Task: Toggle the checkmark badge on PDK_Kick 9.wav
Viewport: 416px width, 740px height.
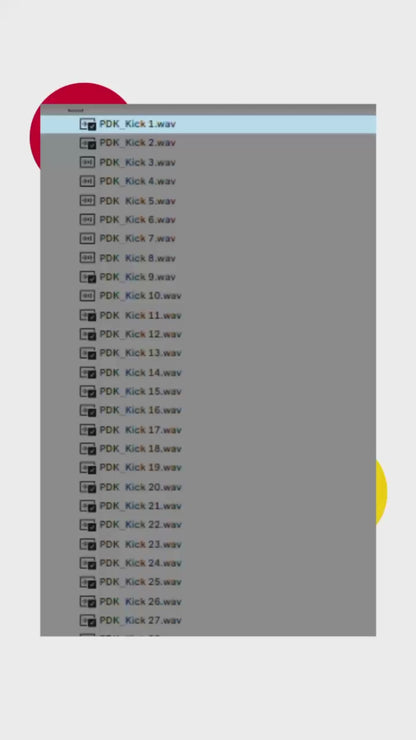Action: pyautogui.click(x=92, y=279)
